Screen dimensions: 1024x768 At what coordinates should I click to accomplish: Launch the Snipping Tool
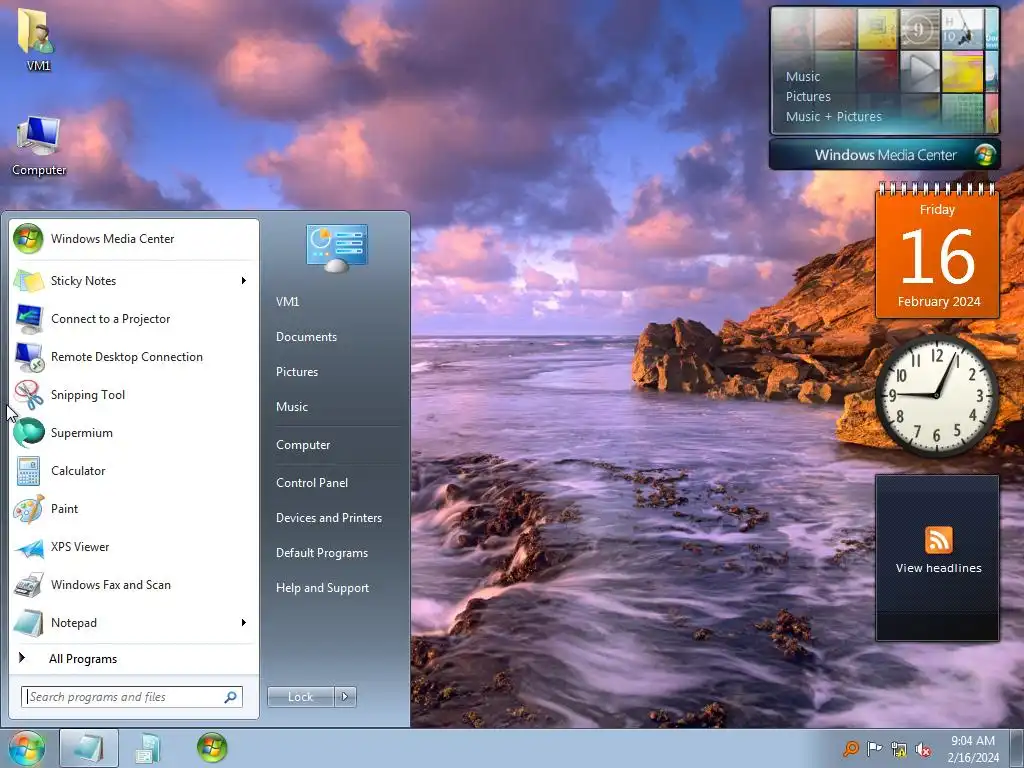click(134, 394)
